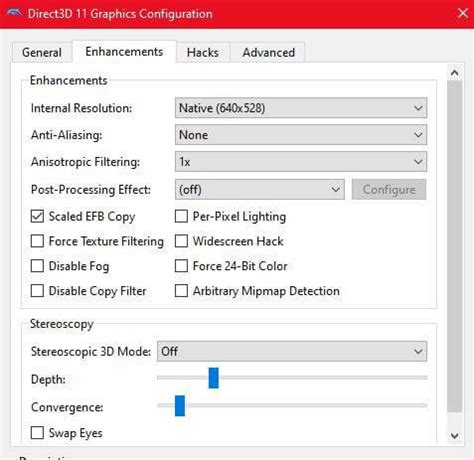Viewport: 474px width, 460px height.
Task: Go to the Advanced tab
Action: [268, 52]
